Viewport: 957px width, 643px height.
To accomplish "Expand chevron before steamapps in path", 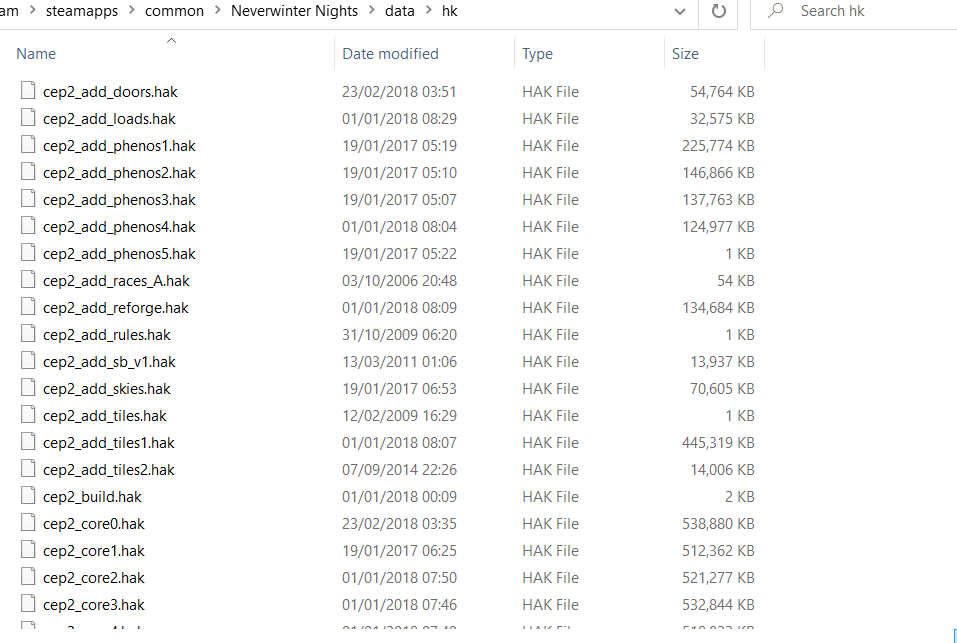I will click(32, 11).
